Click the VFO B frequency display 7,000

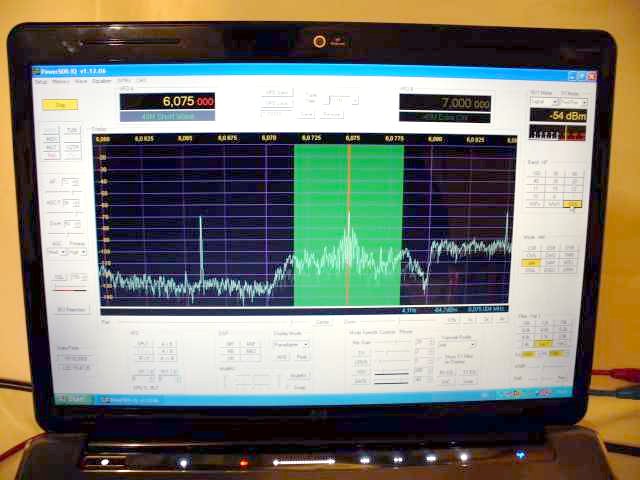pyautogui.click(x=445, y=103)
